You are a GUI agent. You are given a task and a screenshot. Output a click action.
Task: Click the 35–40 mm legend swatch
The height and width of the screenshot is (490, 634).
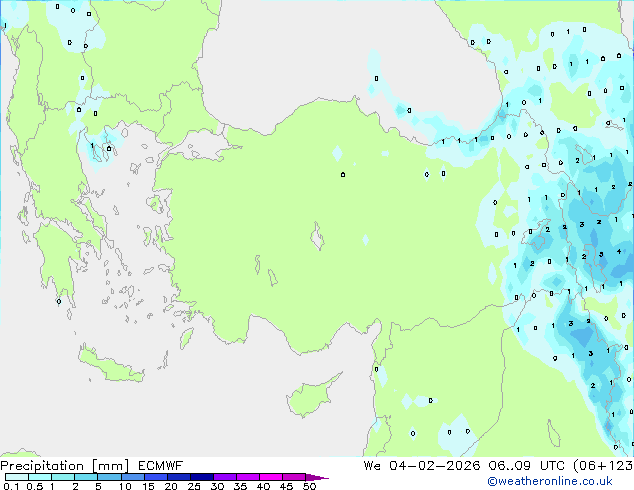coord(247,477)
